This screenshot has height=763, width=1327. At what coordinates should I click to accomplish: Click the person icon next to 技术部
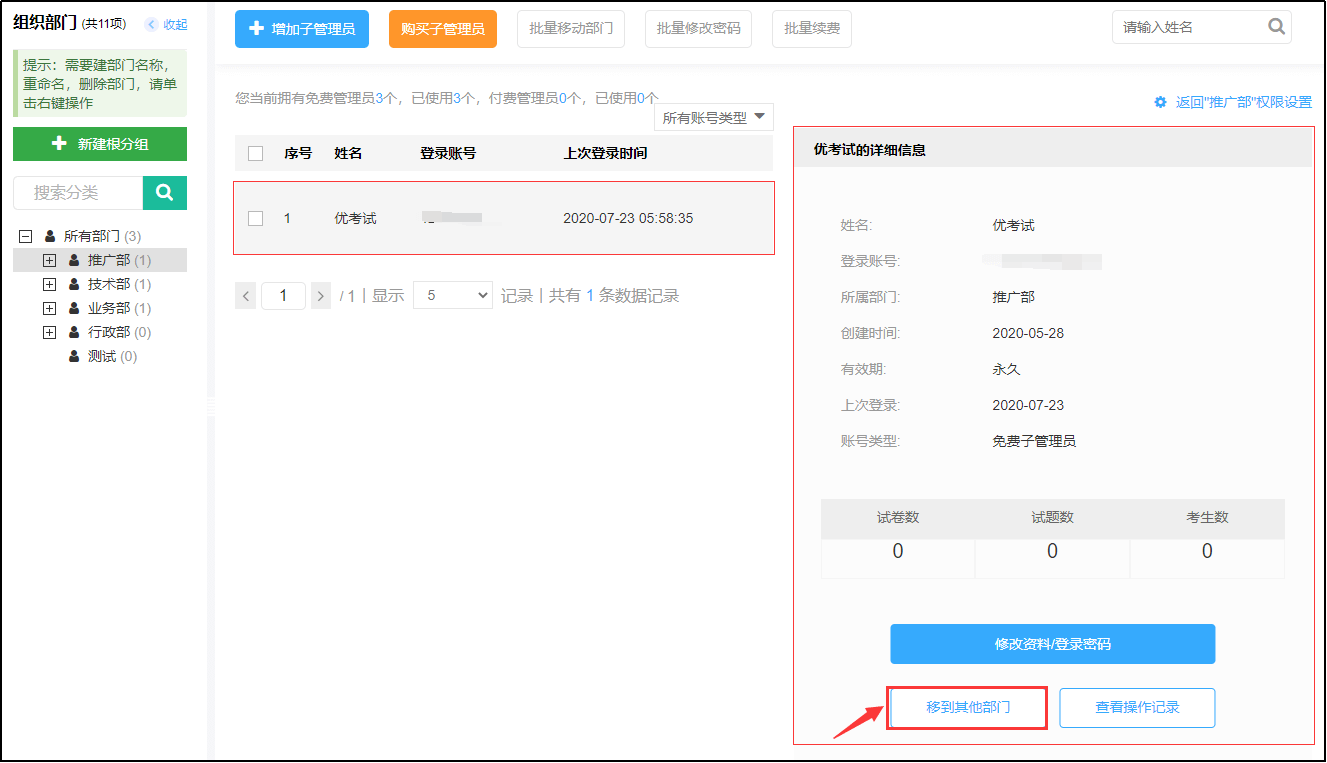(74, 284)
